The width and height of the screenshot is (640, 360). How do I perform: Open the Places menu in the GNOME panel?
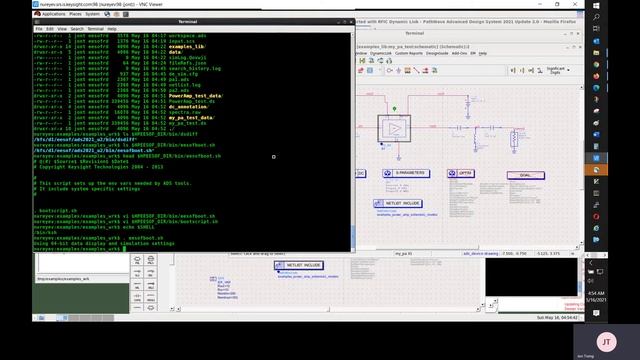(x=75, y=14)
